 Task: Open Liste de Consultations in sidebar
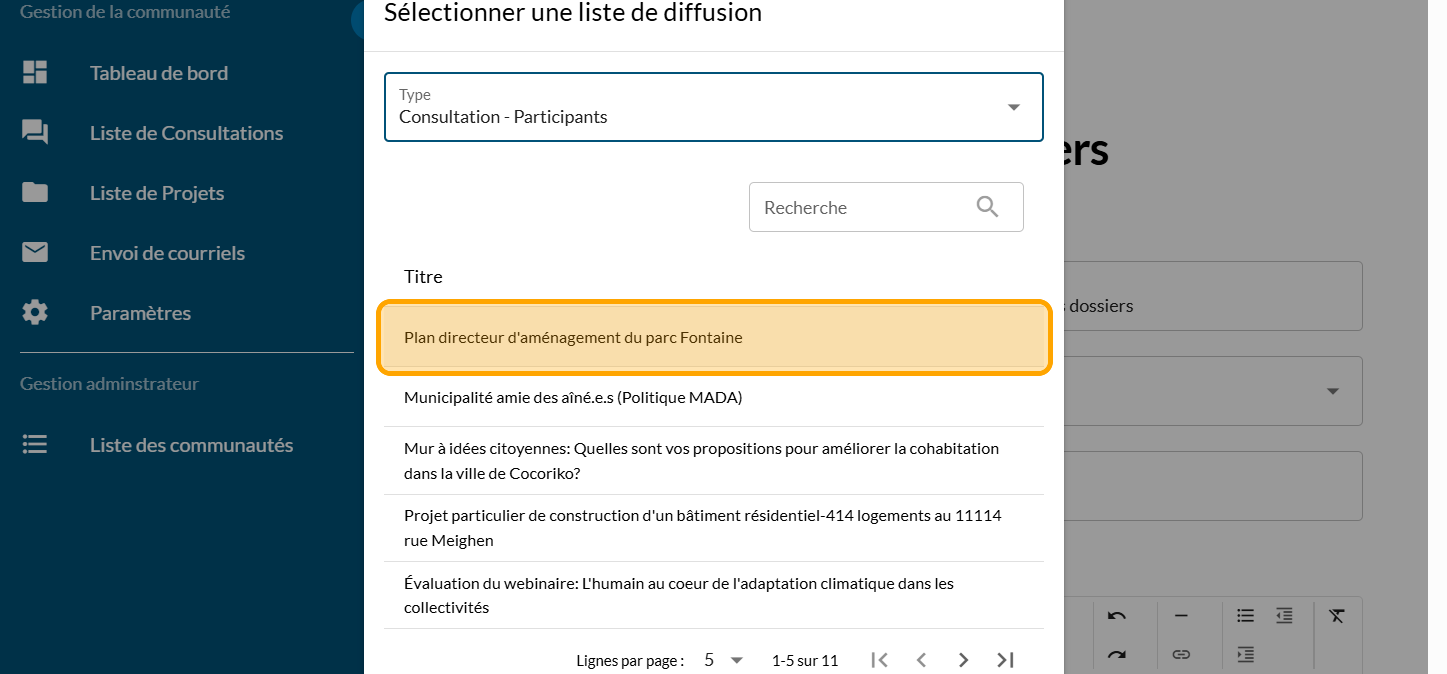(186, 133)
